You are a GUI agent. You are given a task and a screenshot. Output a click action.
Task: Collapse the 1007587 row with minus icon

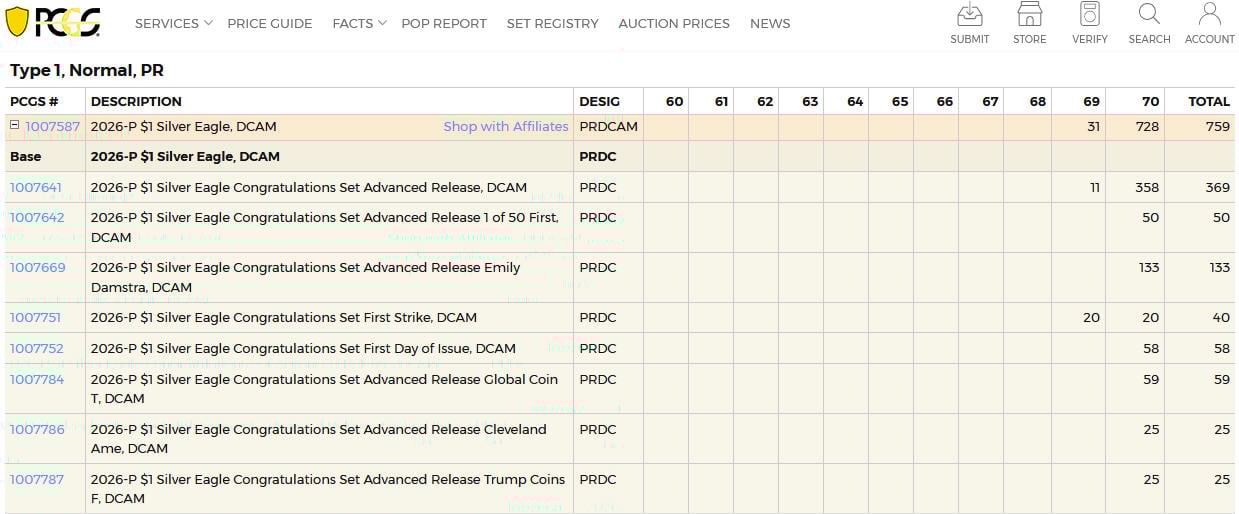15,126
